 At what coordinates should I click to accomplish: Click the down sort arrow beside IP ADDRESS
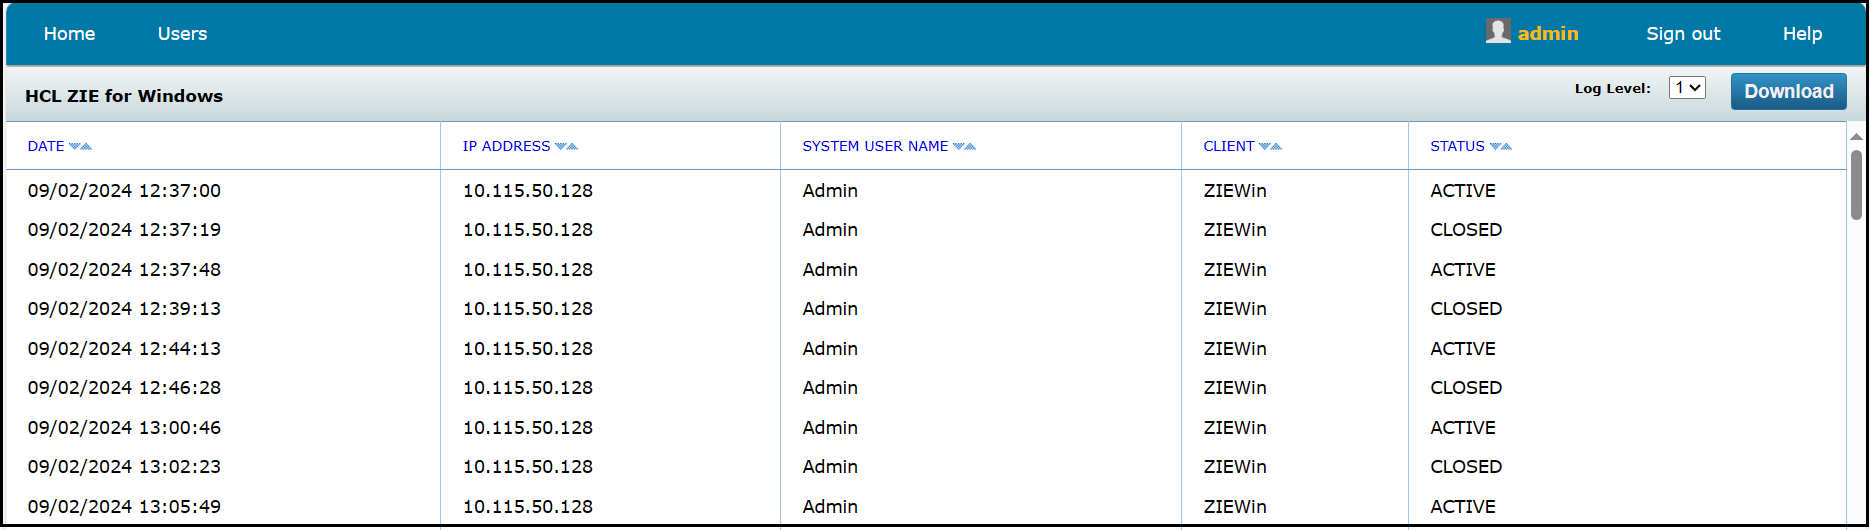(561, 147)
